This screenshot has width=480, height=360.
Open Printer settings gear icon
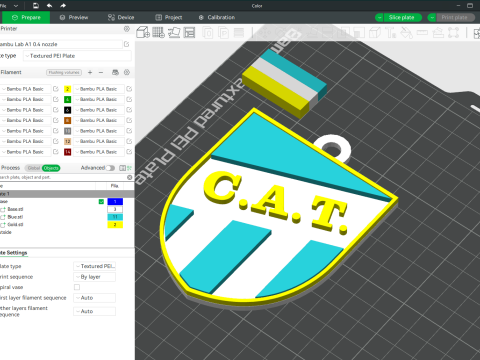(127, 29)
